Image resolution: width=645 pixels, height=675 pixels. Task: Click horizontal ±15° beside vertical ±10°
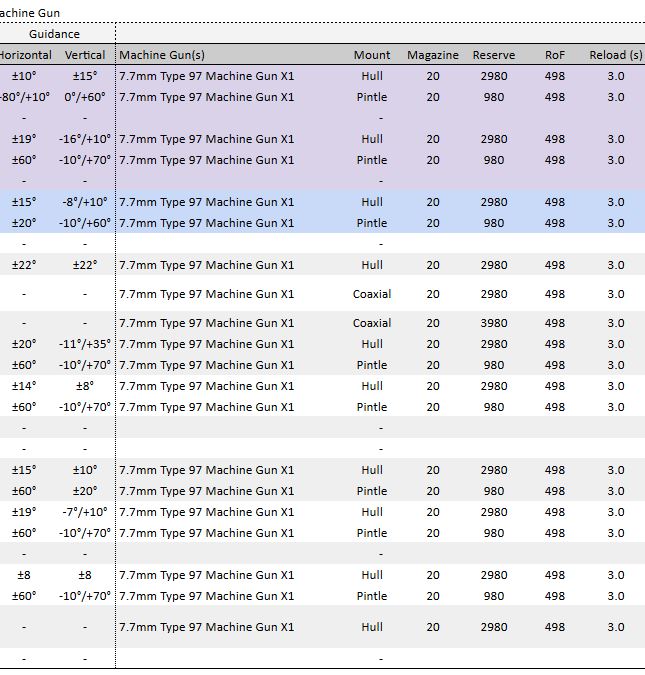click(24, 470)
